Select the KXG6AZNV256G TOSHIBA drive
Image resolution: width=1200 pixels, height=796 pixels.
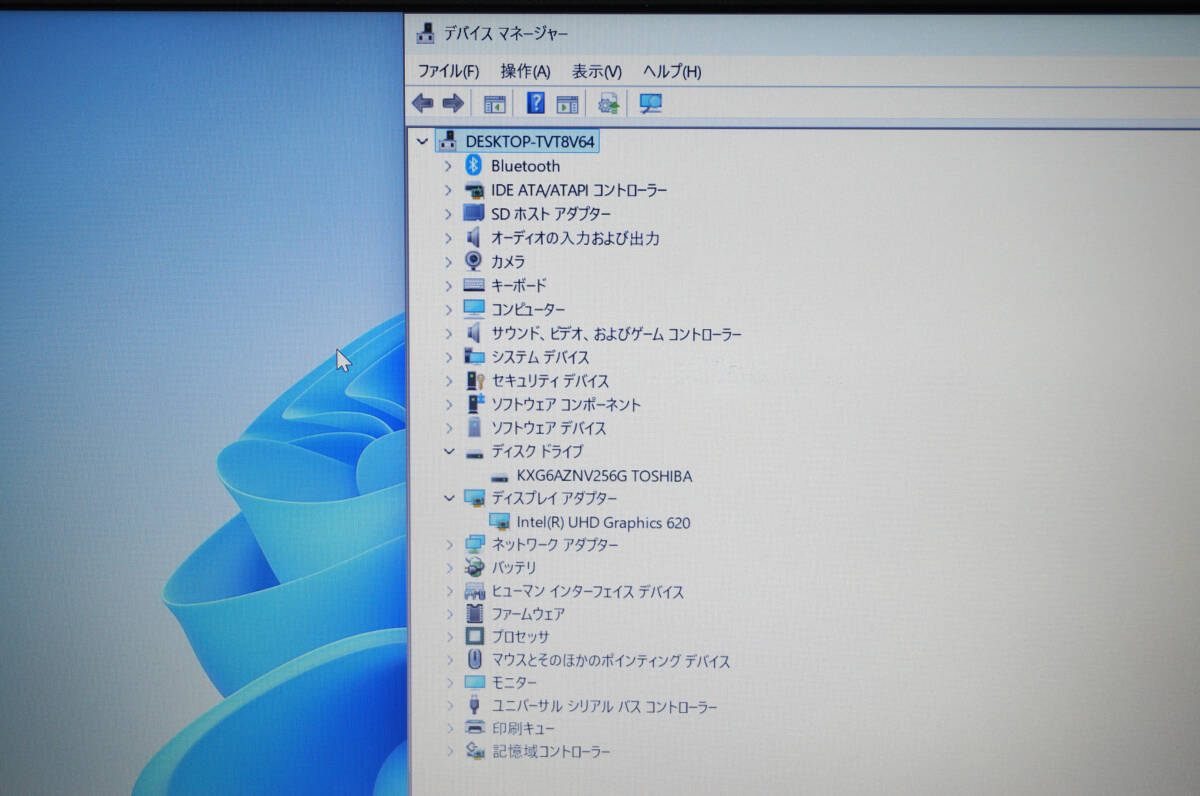click(604, 476)
